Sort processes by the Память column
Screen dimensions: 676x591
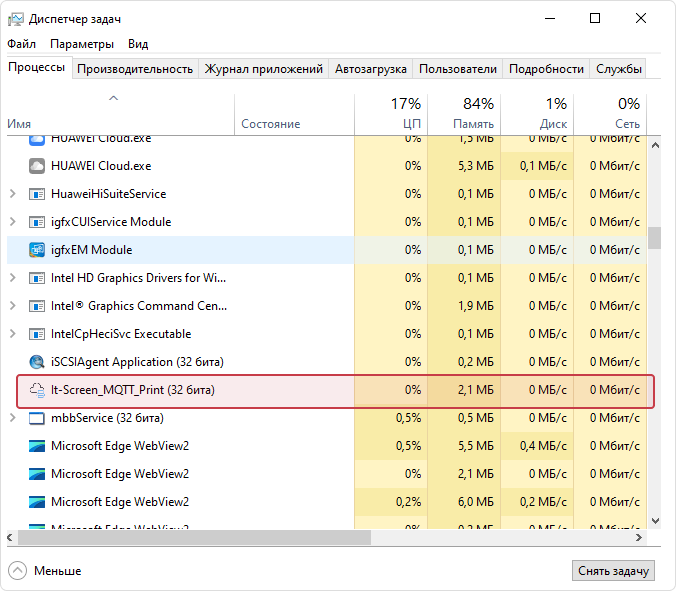464,112
